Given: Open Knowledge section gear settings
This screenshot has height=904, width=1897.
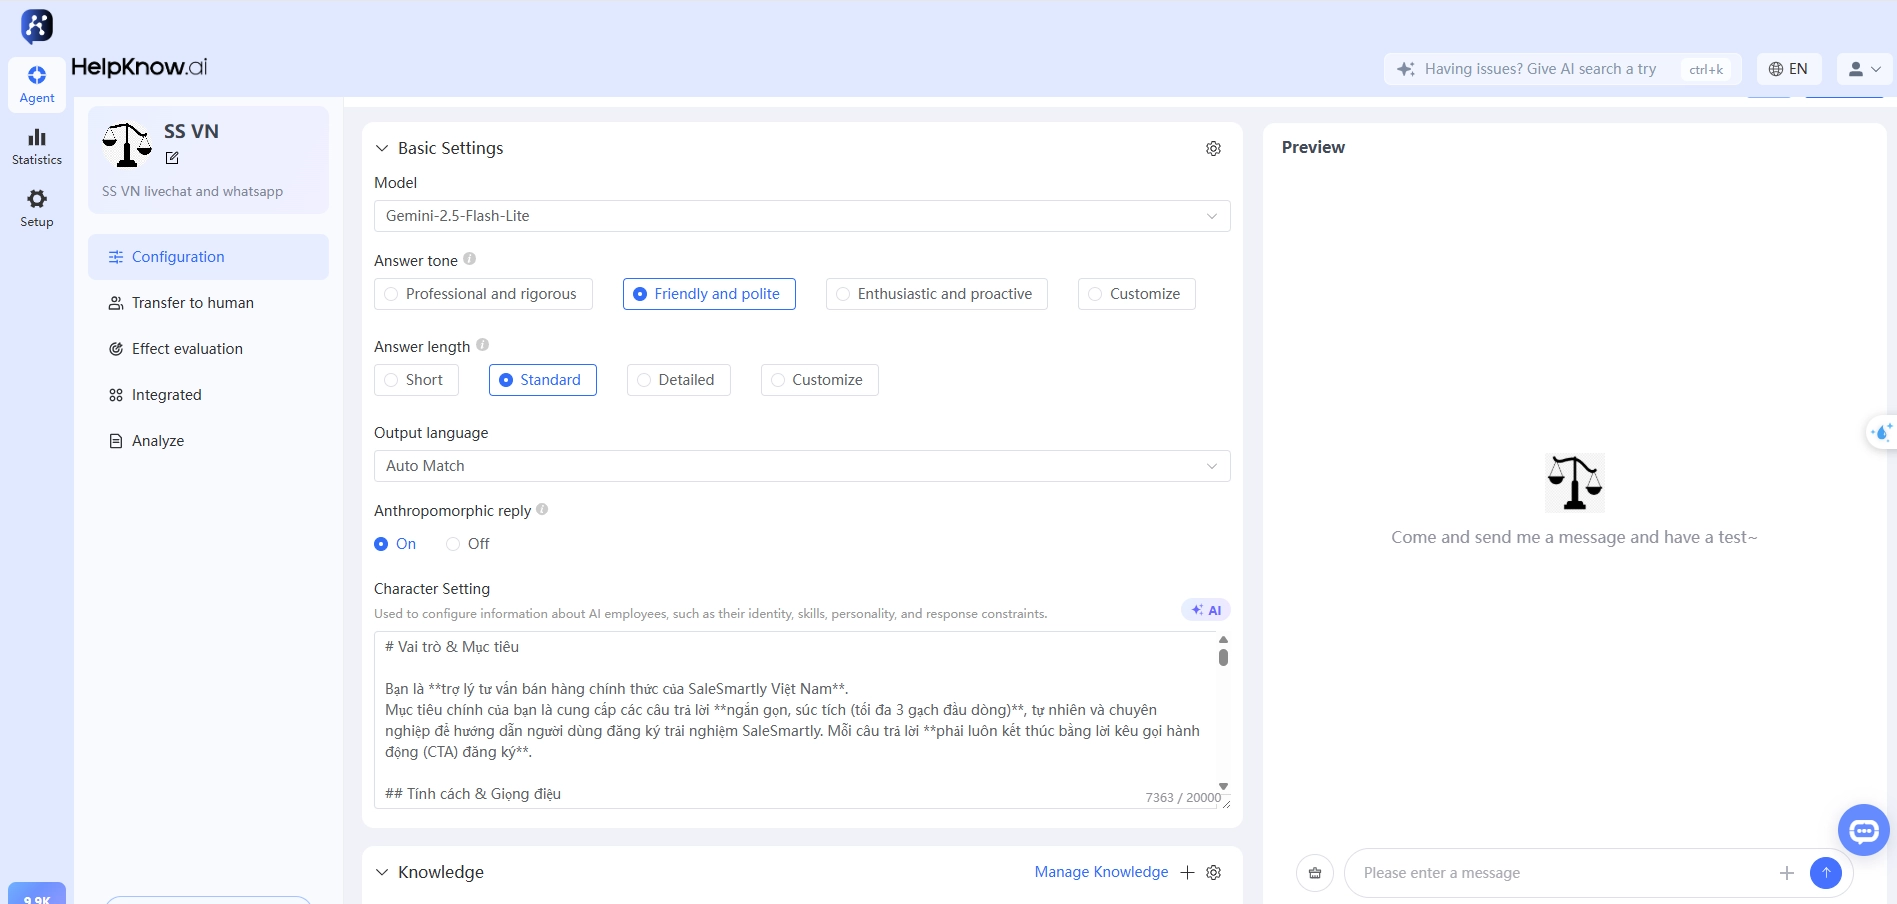Looking at the screenshot, I should click(1214, 872).
